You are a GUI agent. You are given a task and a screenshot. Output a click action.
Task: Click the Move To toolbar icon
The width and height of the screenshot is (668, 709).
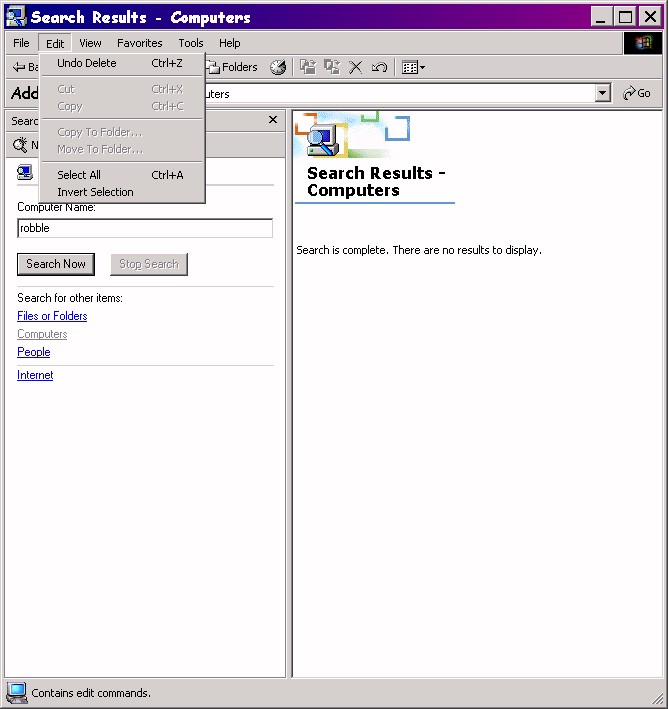(308, 67)
